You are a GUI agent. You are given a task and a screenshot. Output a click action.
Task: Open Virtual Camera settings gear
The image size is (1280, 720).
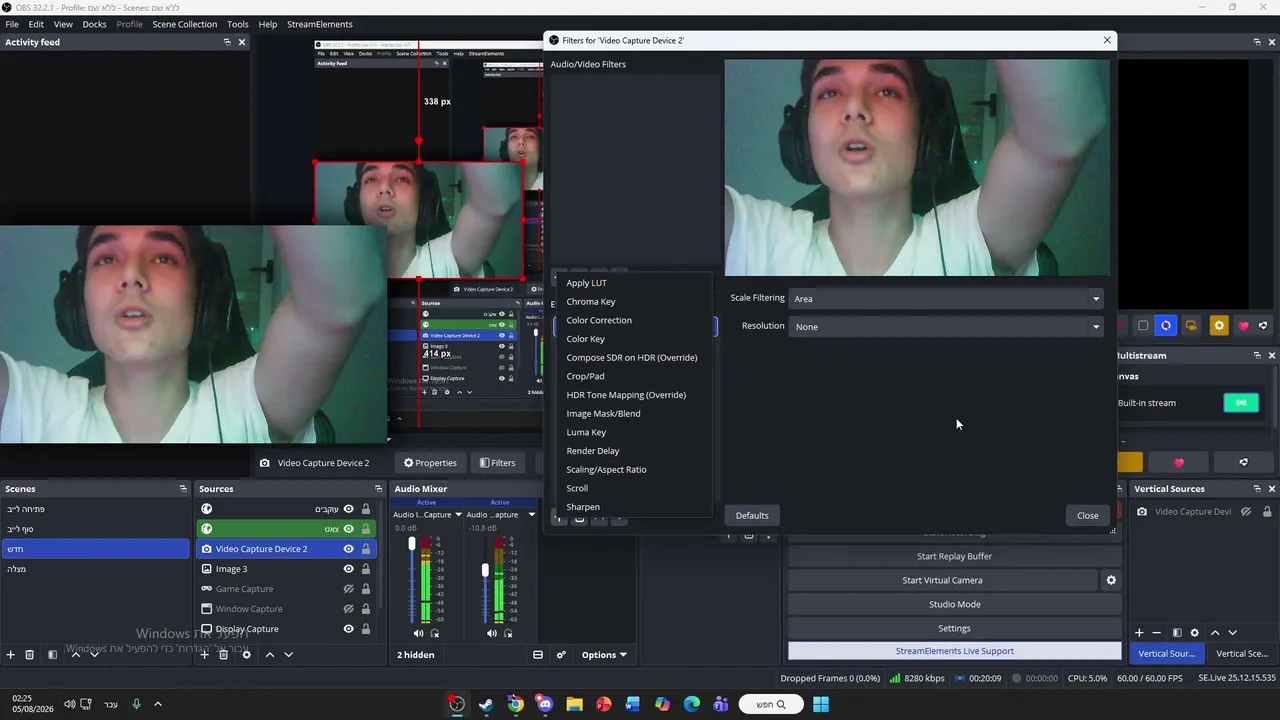click(x=1111, y=580)
